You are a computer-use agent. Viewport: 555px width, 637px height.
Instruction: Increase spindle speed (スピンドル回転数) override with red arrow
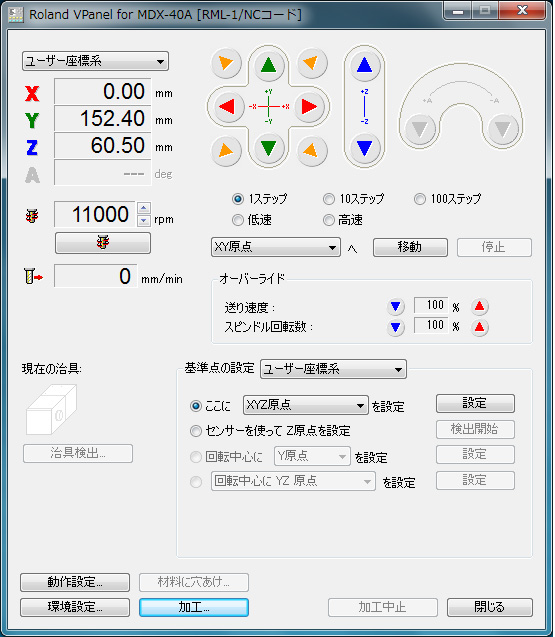point(479,327)
